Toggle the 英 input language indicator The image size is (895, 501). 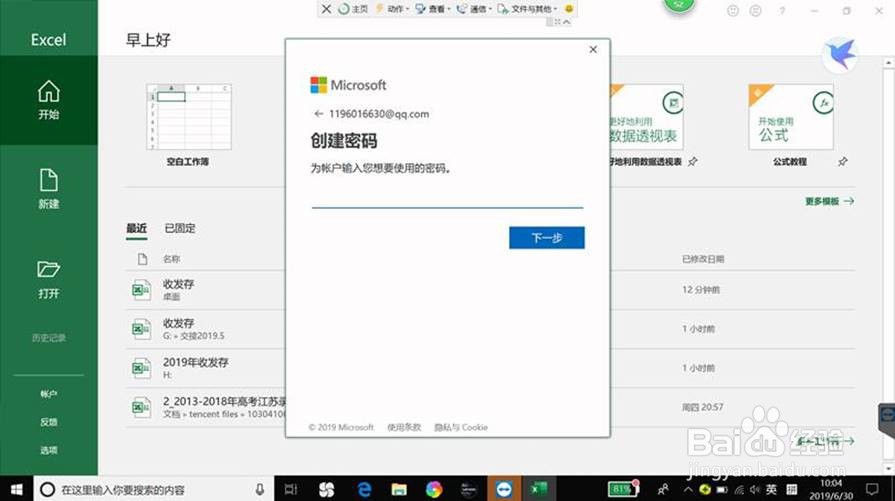pyautogui.click(x=771, y=489)
